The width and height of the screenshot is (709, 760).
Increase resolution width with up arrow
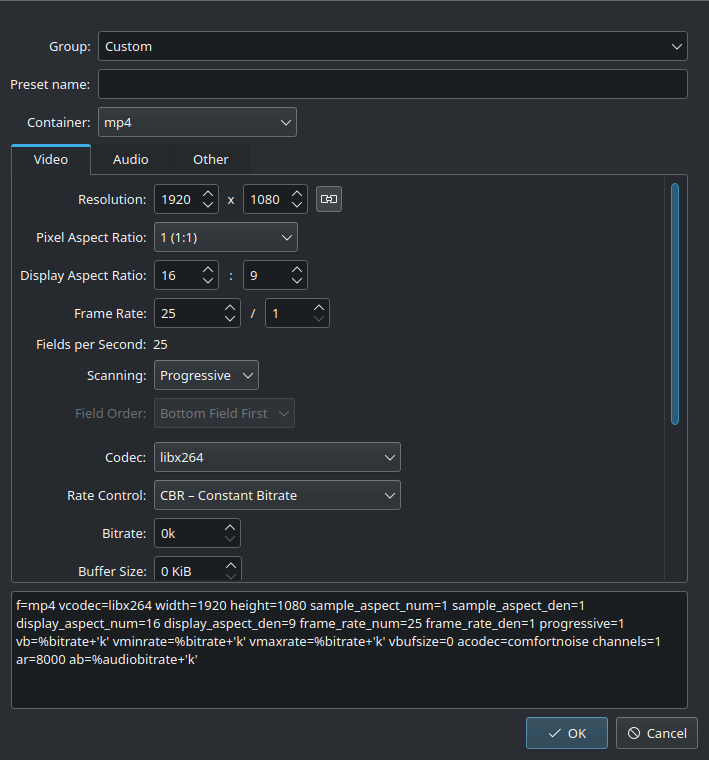[x=208, y=194]
